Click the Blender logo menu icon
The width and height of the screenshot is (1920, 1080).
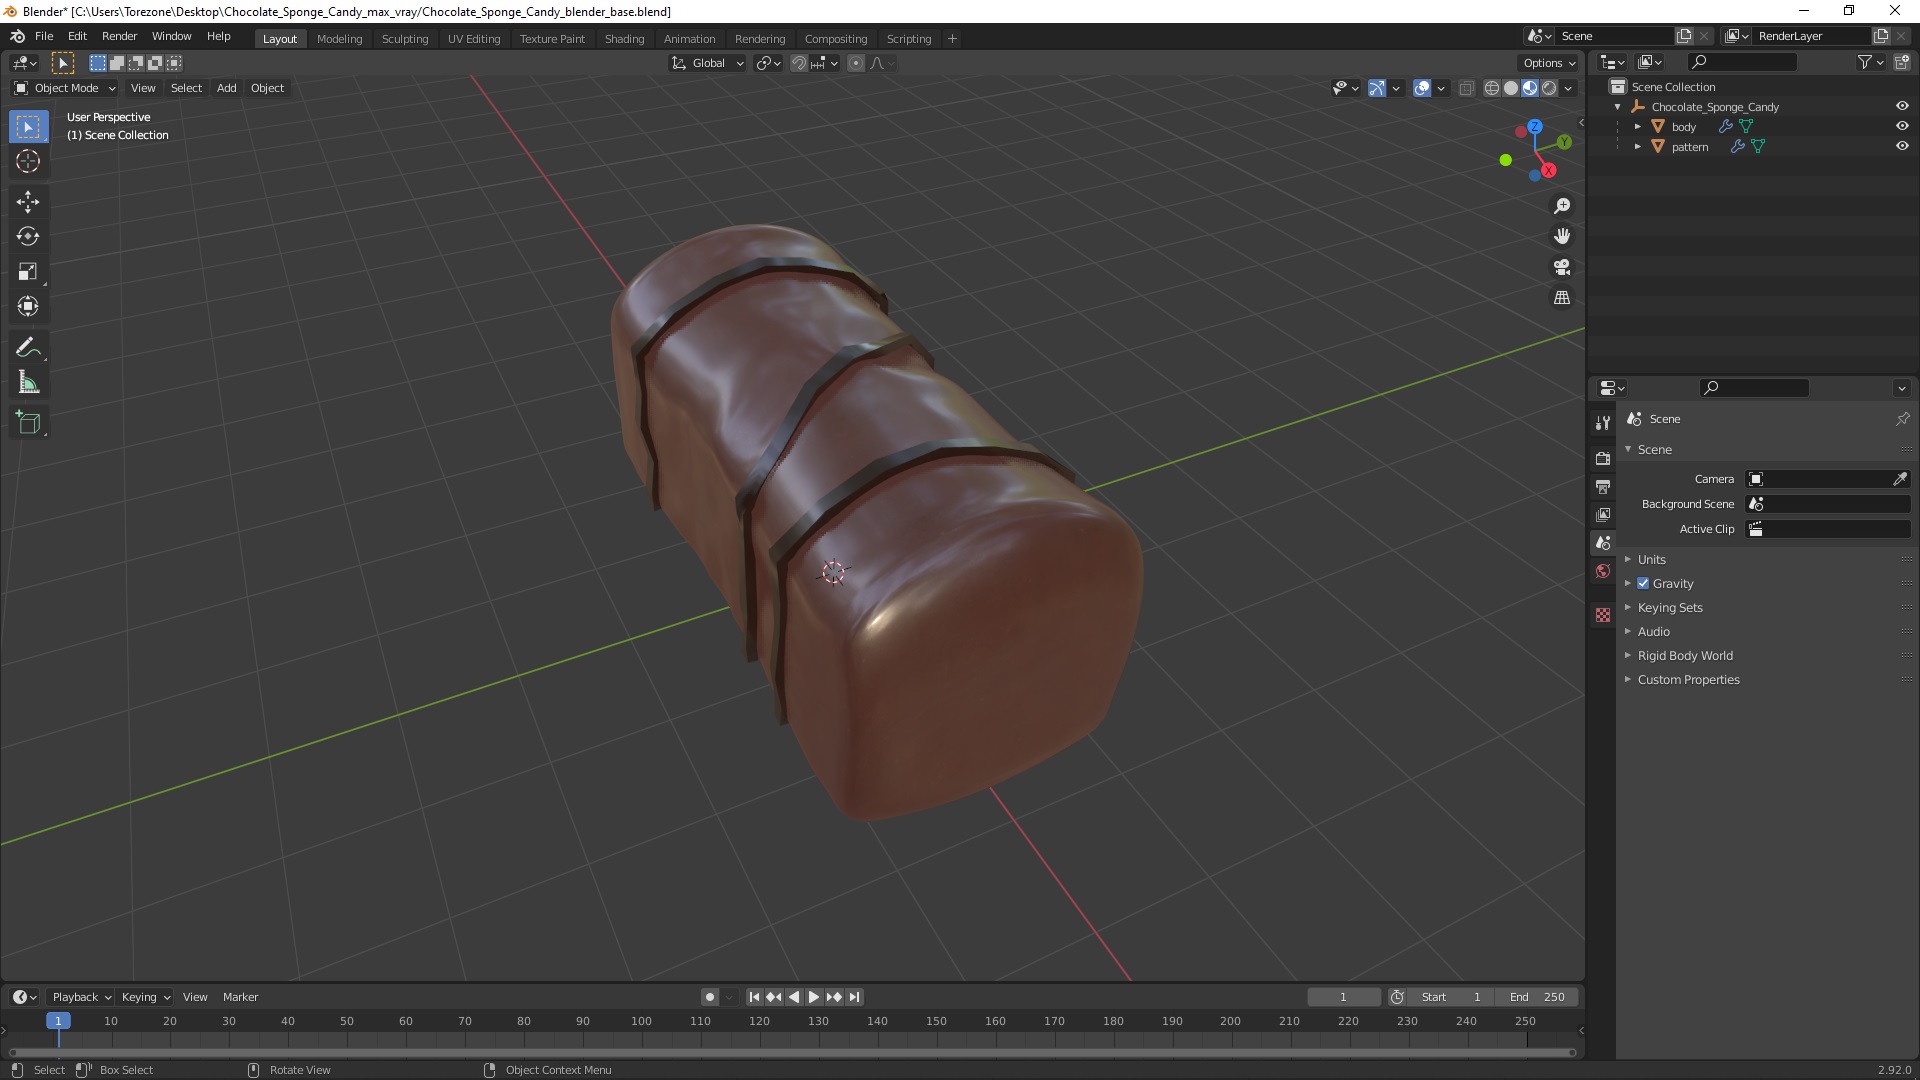17,36
